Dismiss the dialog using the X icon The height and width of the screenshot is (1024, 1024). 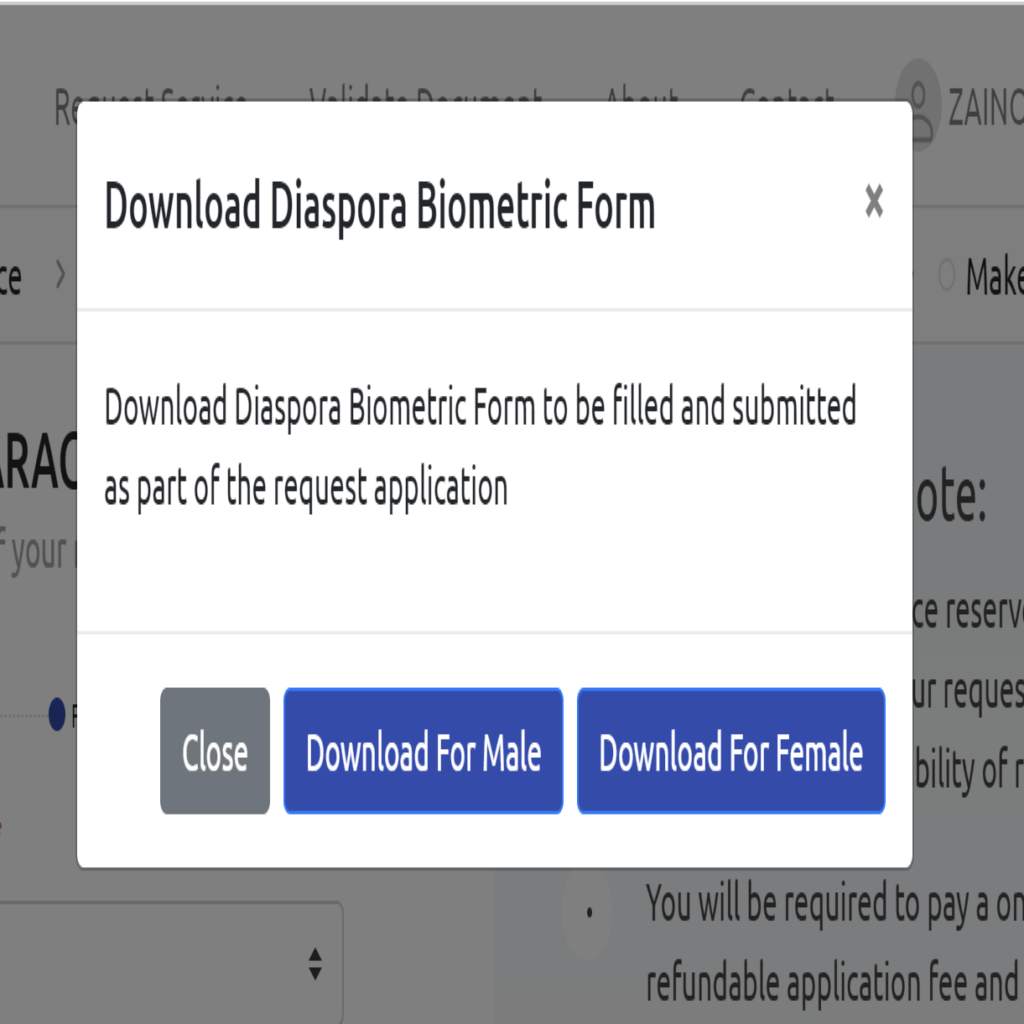(x=874, y=203)
